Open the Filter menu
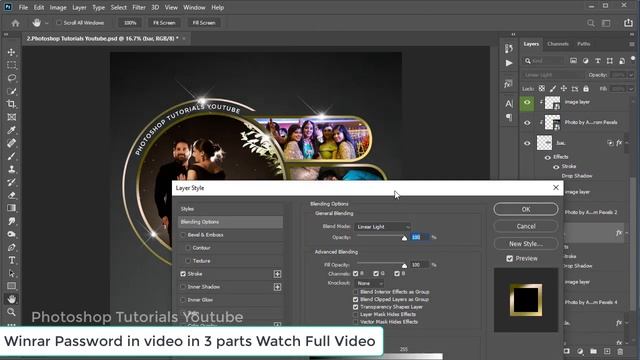The width and height of the screenshot is (640, 360). pos(139,7)
